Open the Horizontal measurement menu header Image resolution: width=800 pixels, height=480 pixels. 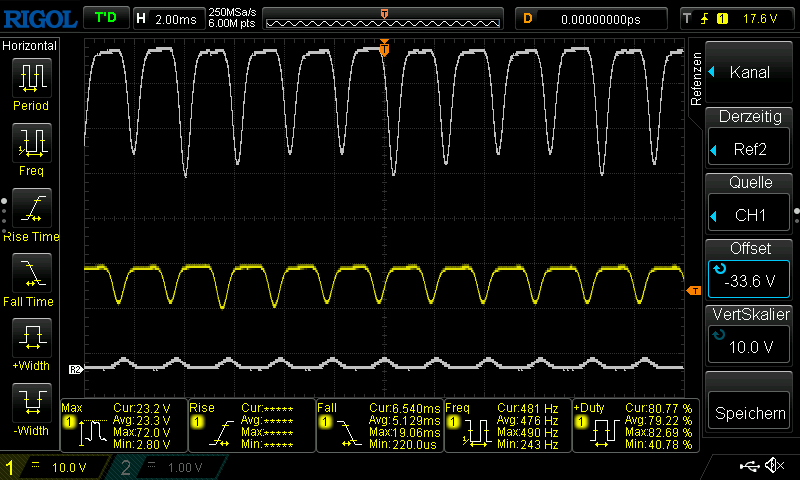click(30, 46)
